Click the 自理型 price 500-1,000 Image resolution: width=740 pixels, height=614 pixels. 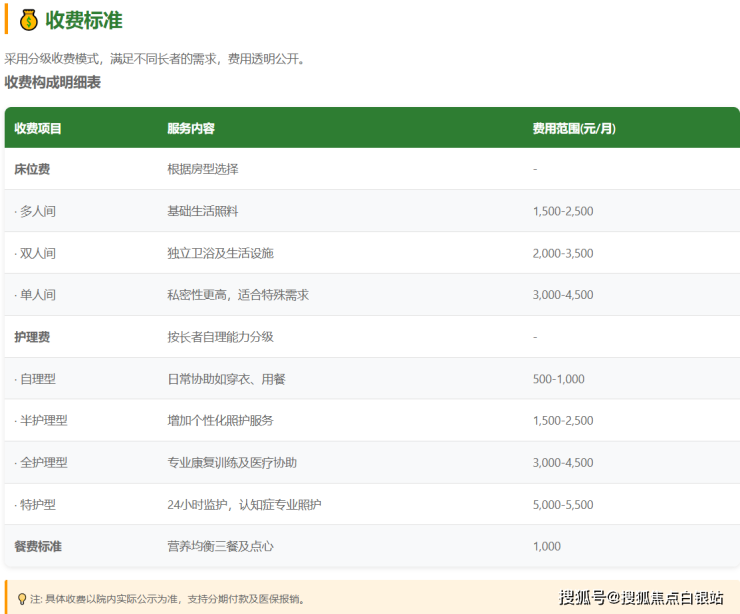pyautogui.click(x=559, y=379)
